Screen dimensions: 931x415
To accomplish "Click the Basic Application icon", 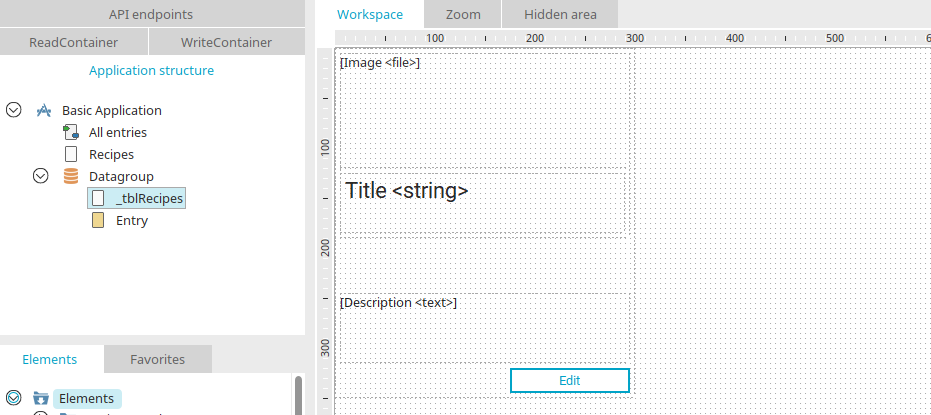I will click(x=43, y=110).
